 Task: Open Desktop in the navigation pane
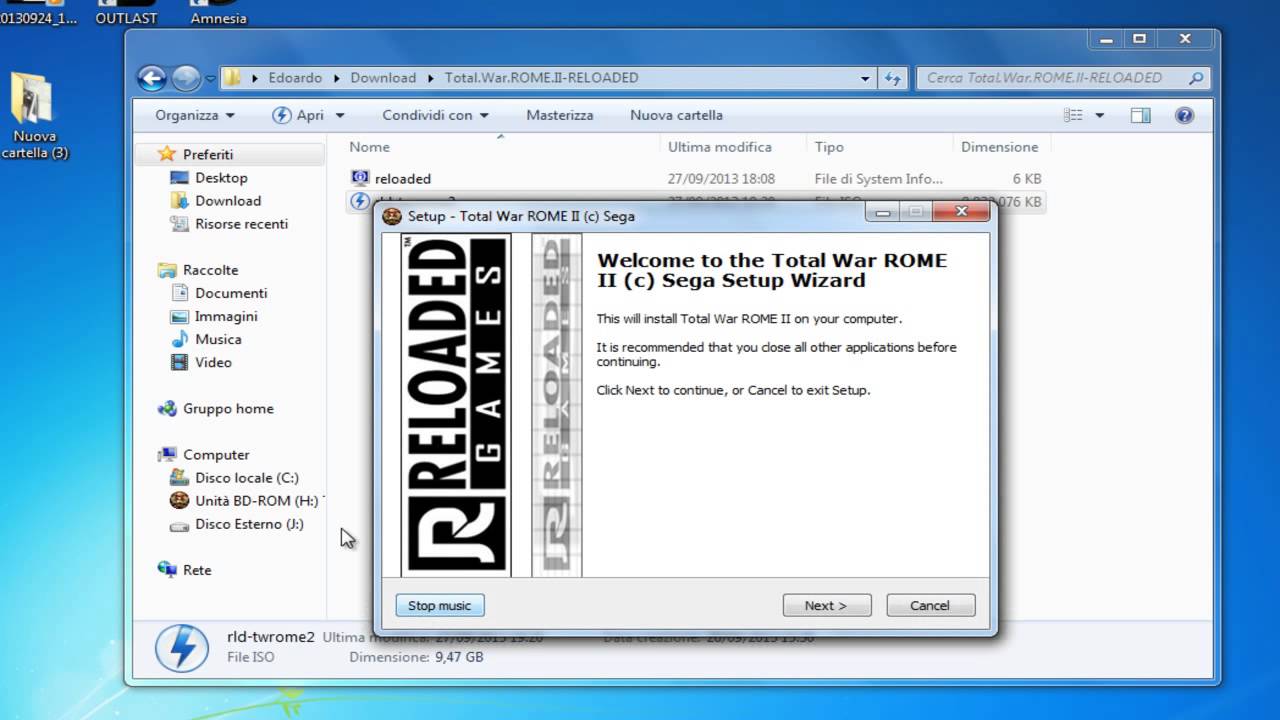coord(221,178)
